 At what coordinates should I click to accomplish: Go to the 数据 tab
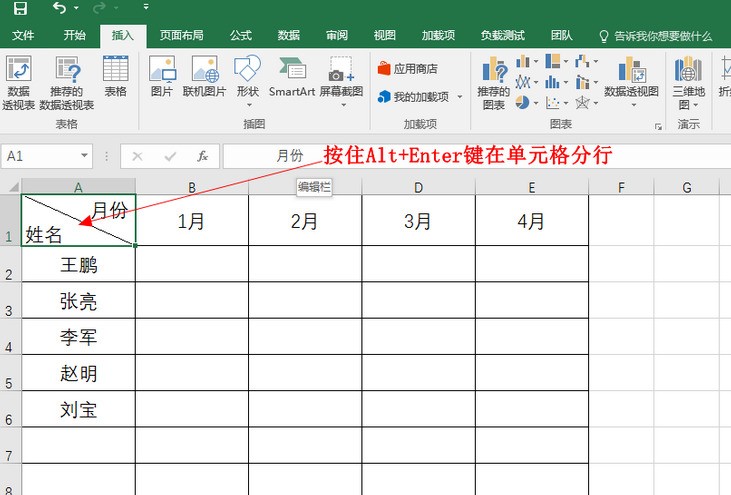coord(289,35)
